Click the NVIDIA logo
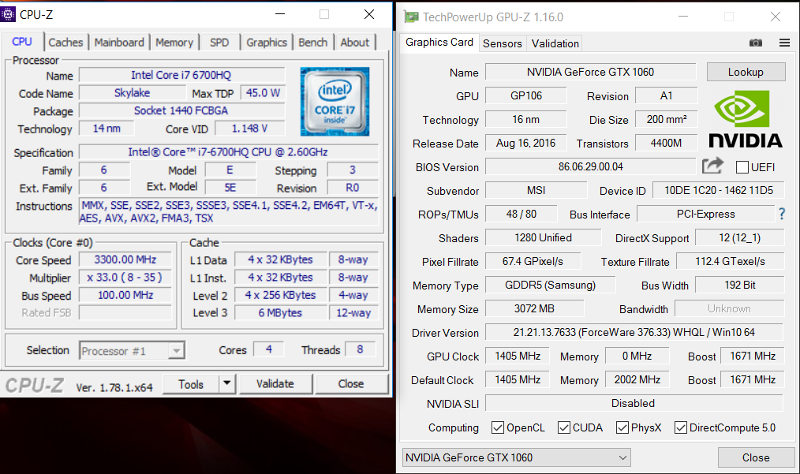Screen dimensions: 800x474 745,120
